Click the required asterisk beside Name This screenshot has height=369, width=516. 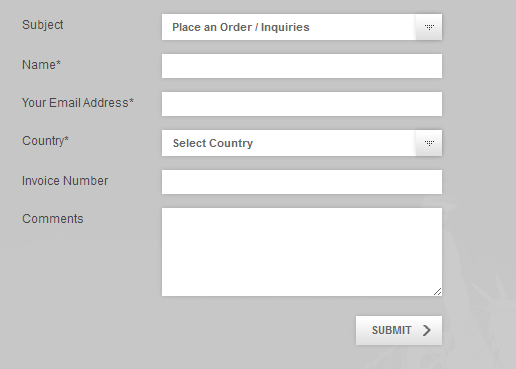[x=59, y=62]
